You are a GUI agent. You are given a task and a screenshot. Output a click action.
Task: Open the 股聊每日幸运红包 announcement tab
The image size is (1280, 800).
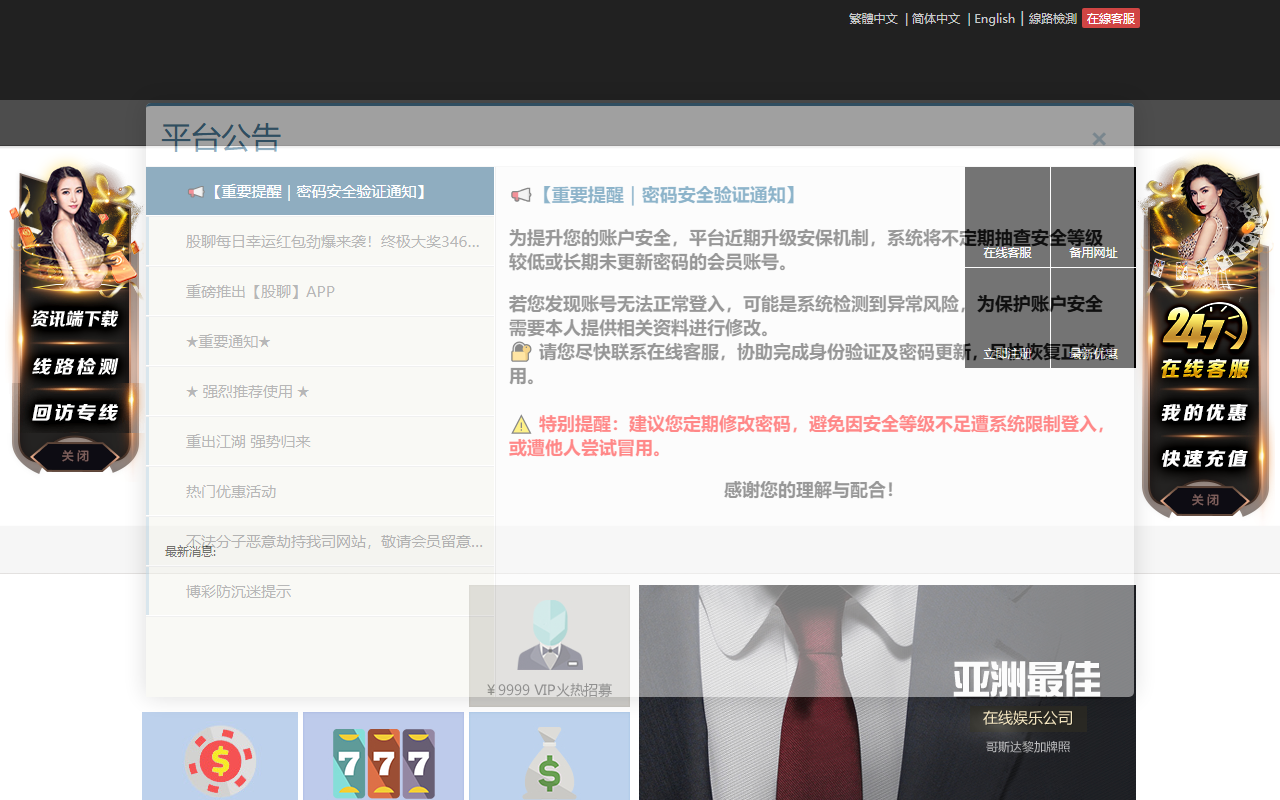[320, 241]
